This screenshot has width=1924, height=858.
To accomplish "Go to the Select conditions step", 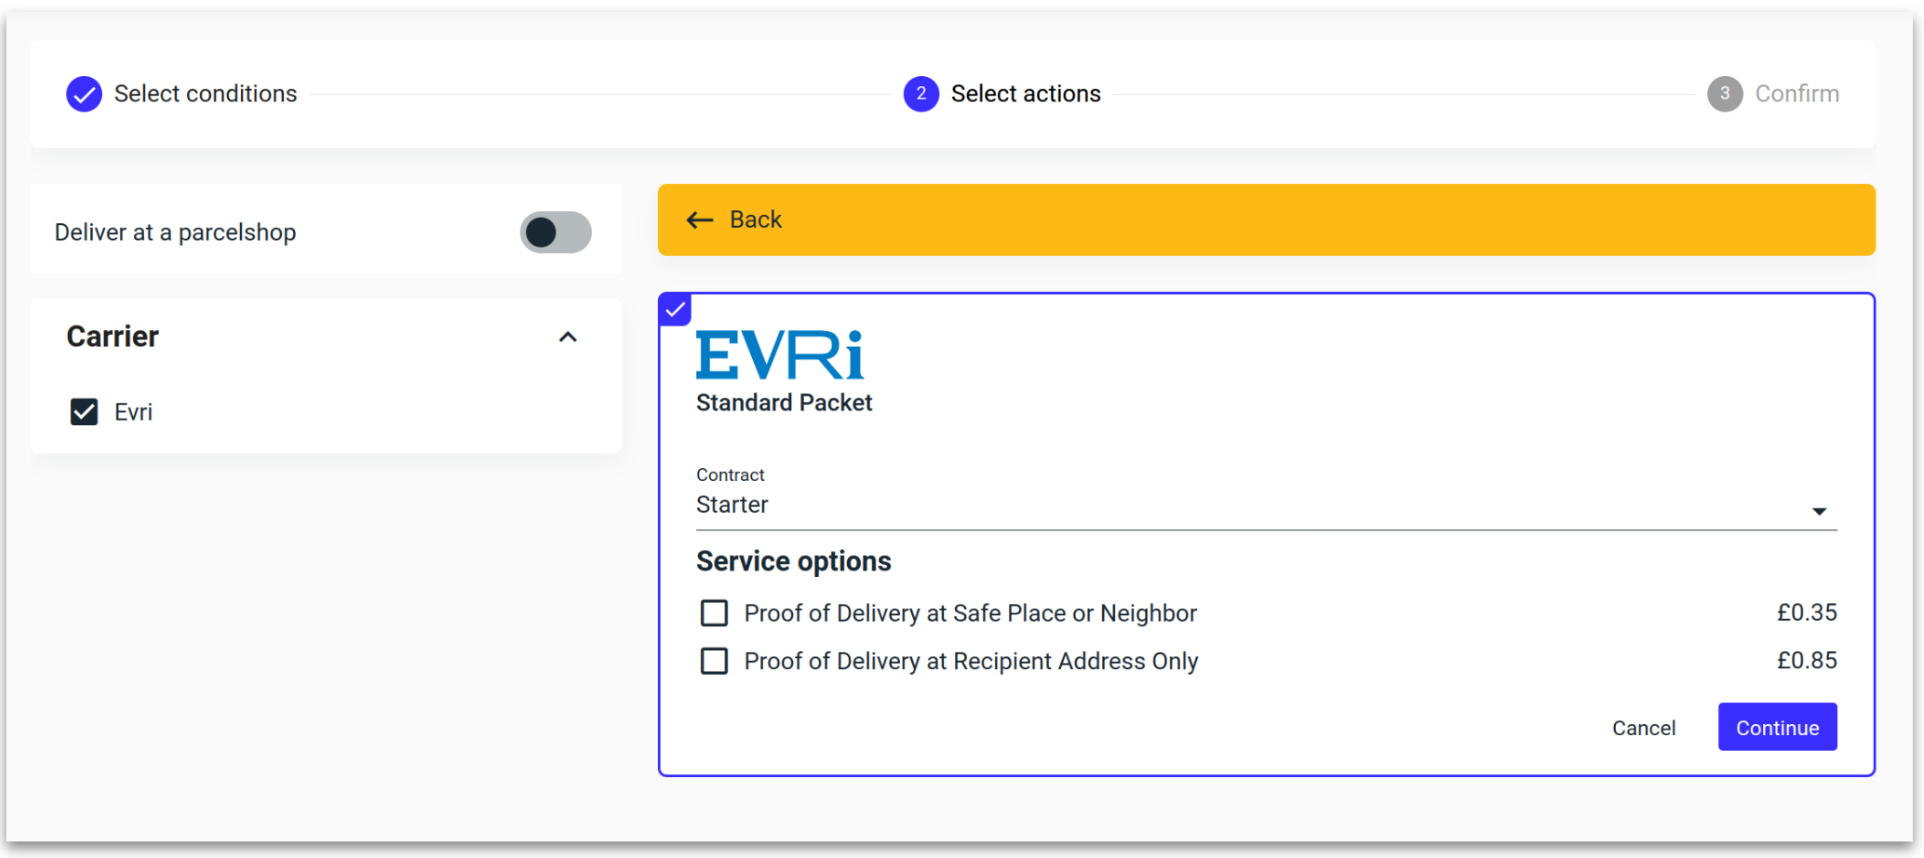I will pos(205,94).
